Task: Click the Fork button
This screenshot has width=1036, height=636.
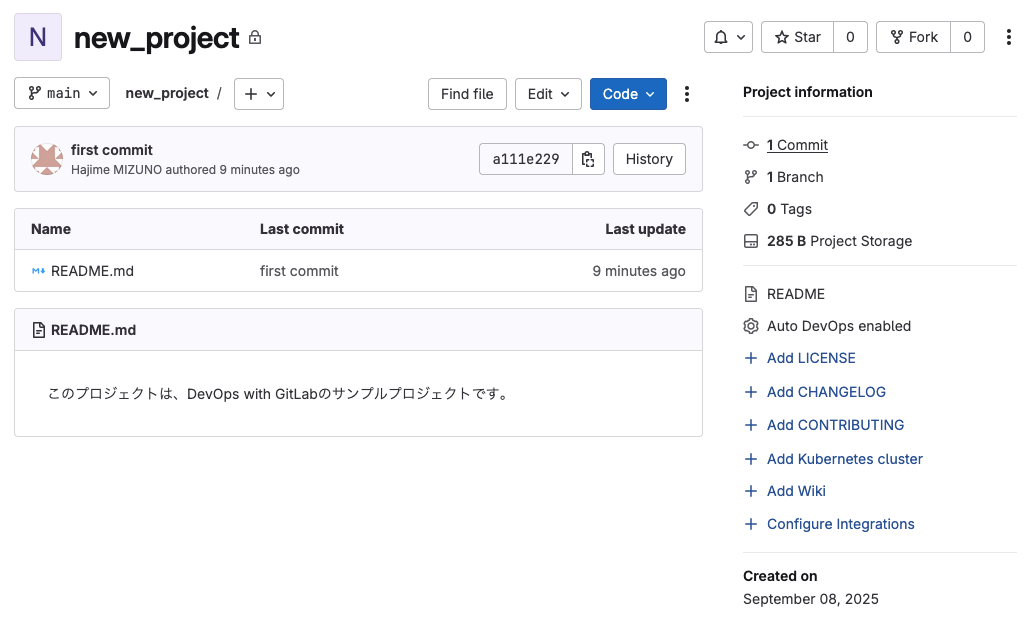Action: coord(913,37)
